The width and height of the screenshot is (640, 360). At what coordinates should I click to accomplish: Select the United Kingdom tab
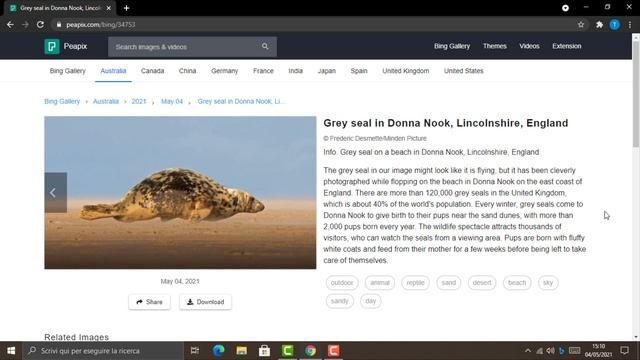pyautogui.click(x=406, y=71)
